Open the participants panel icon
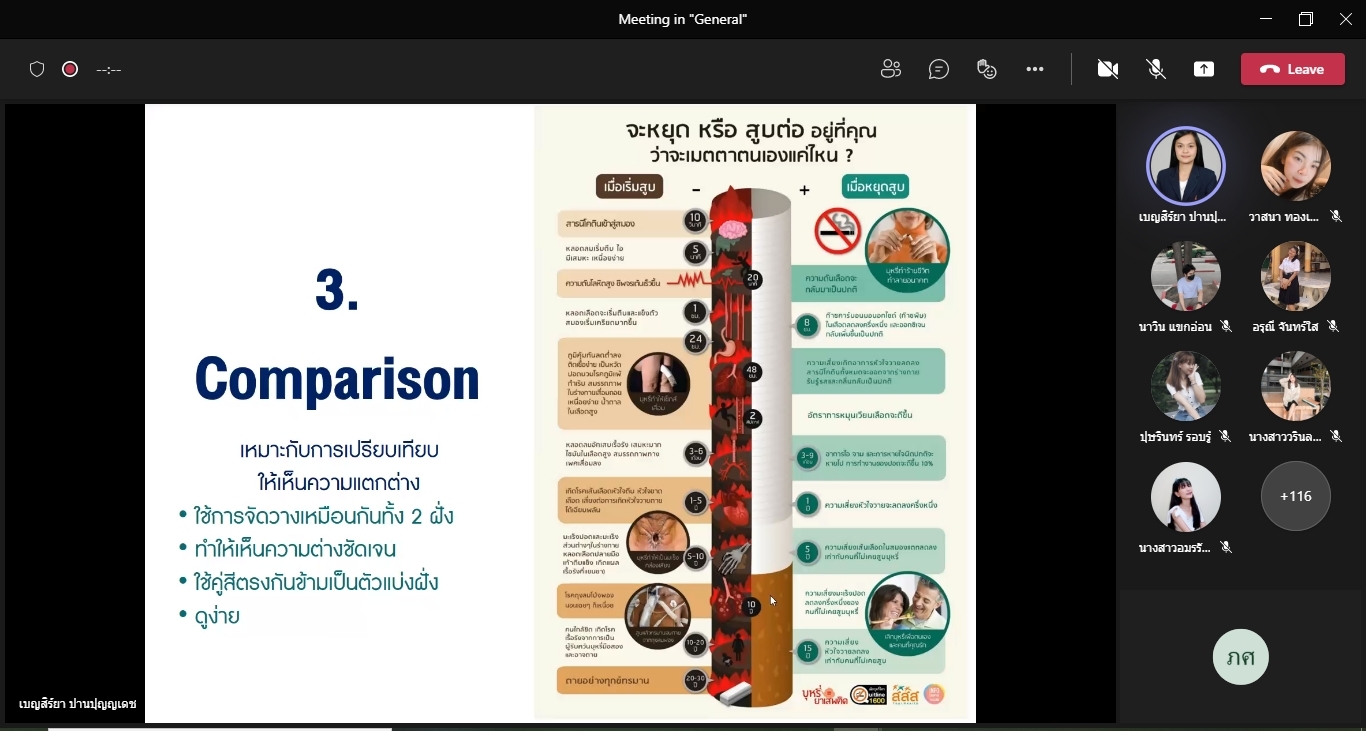The height and width of the screenshot is (731, 1366). click(x=890, y=69)
